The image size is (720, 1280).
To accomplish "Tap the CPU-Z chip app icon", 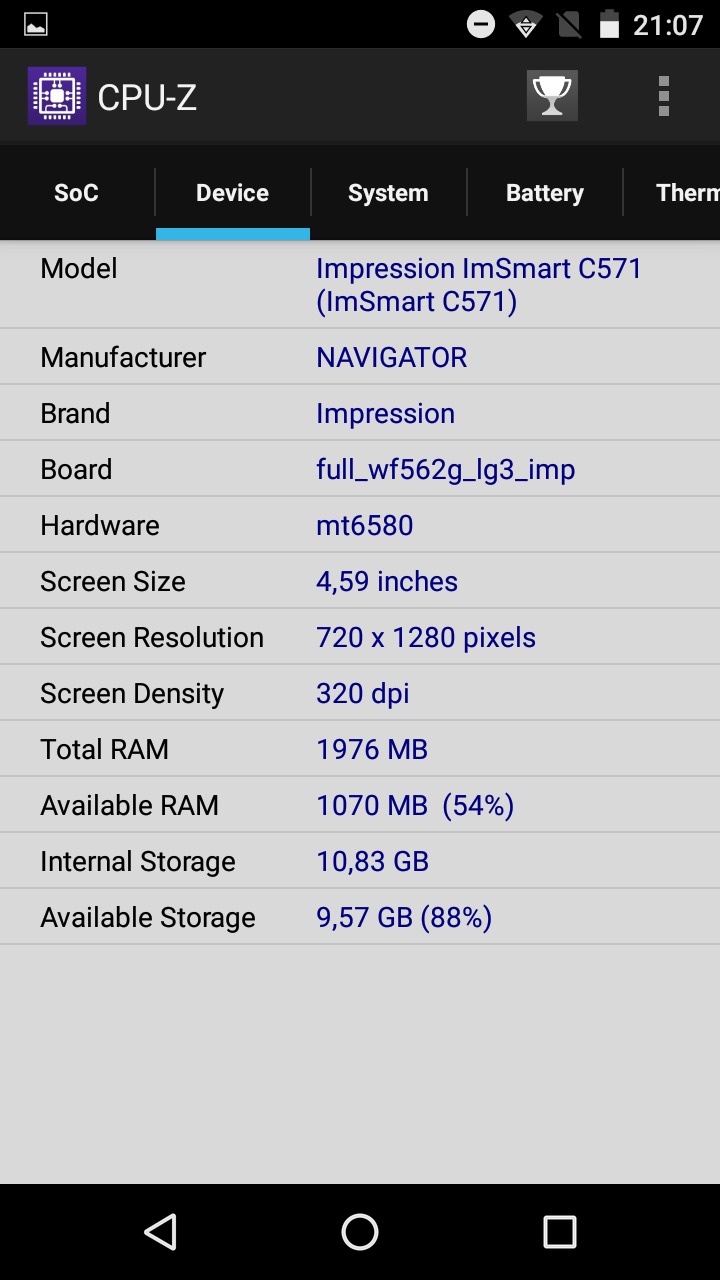I will click(57, 96).
